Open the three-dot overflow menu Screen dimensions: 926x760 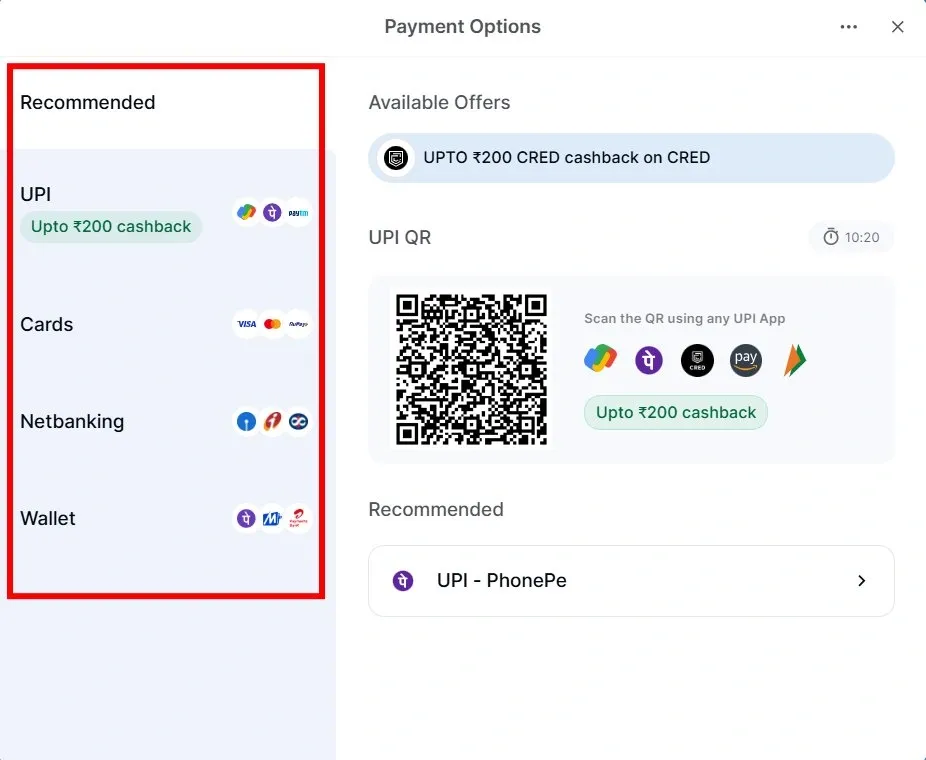pyautogui.click(x=848, y=27)
